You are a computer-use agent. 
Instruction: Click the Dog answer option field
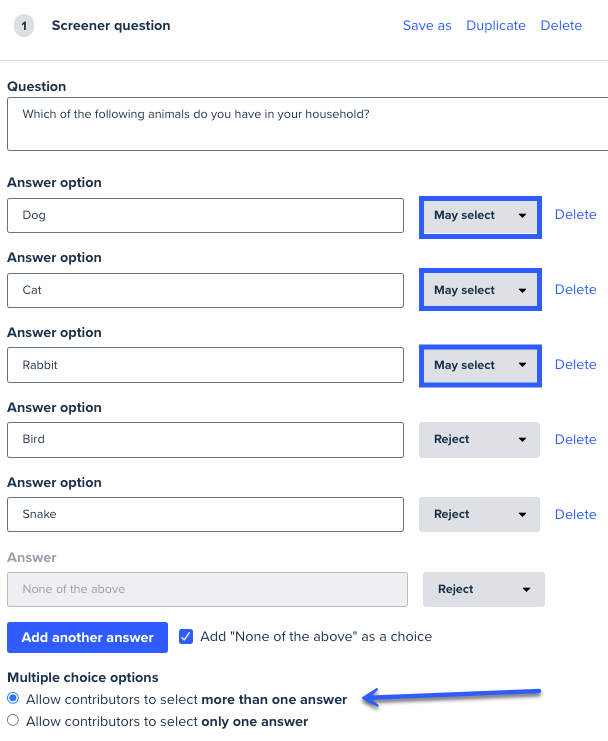[x=205, y=215]
